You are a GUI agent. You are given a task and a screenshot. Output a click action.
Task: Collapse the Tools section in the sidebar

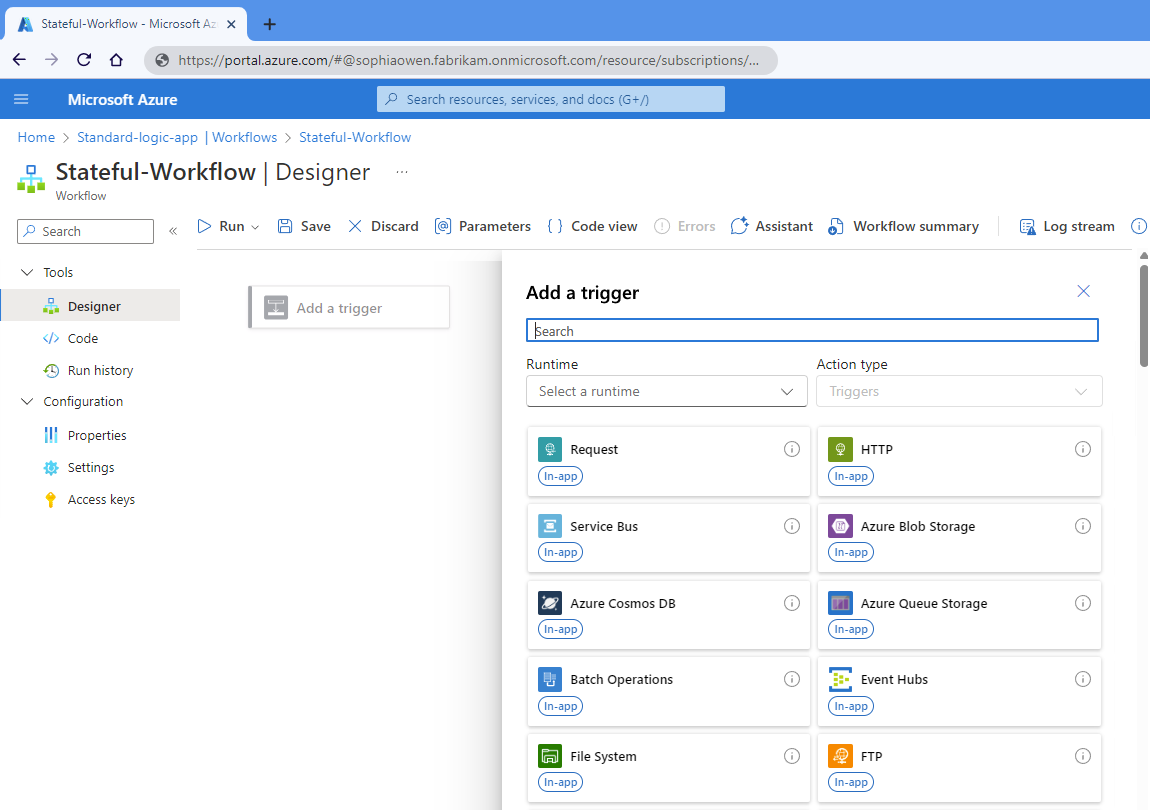pos(27,272)
